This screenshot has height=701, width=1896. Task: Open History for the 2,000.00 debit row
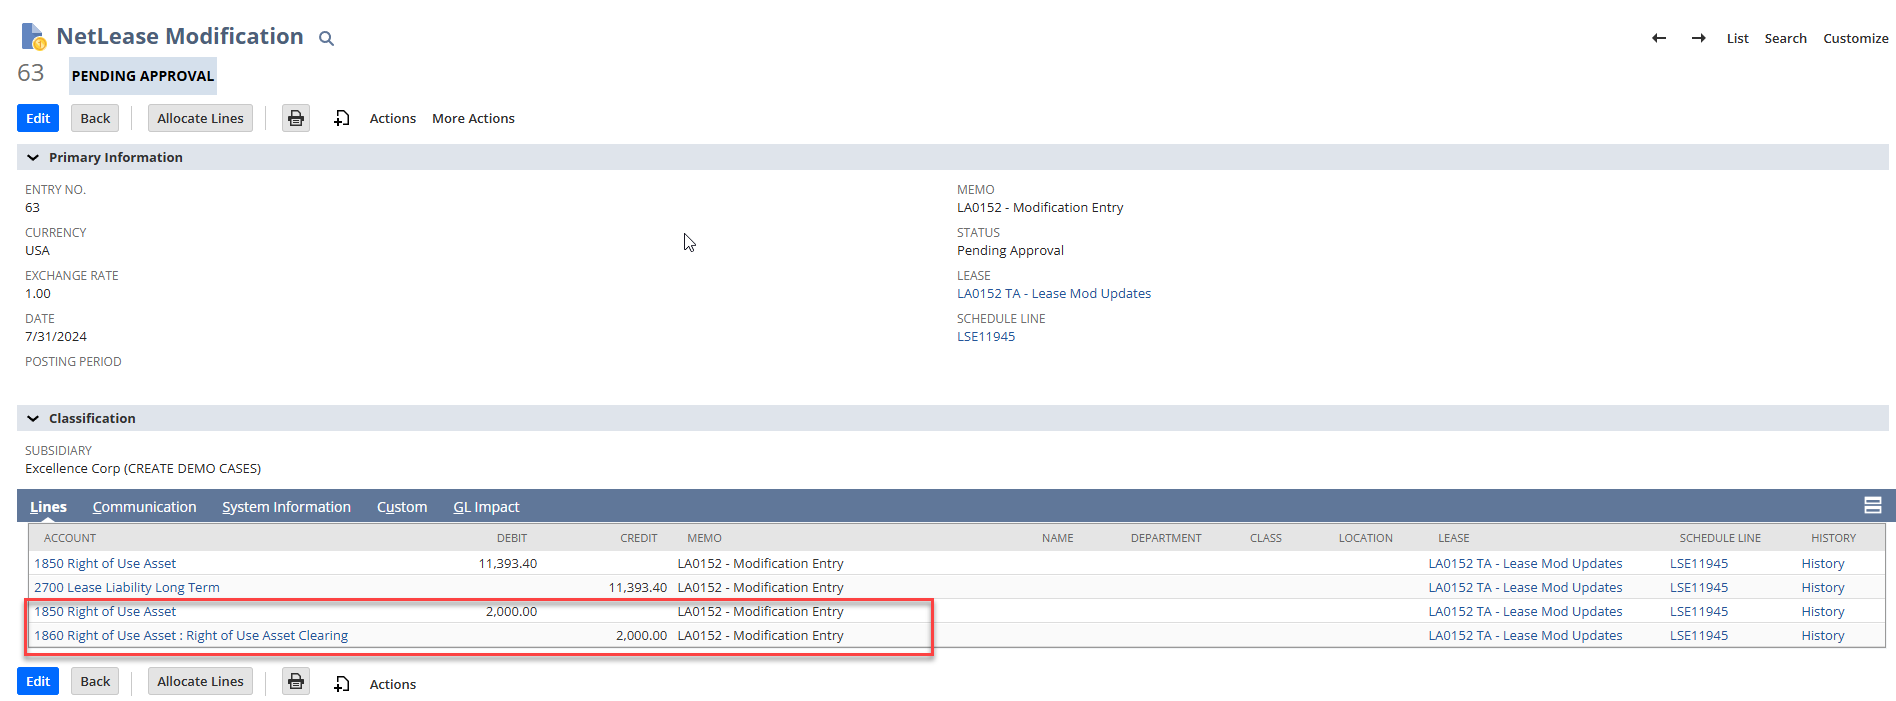point(1823,611)
